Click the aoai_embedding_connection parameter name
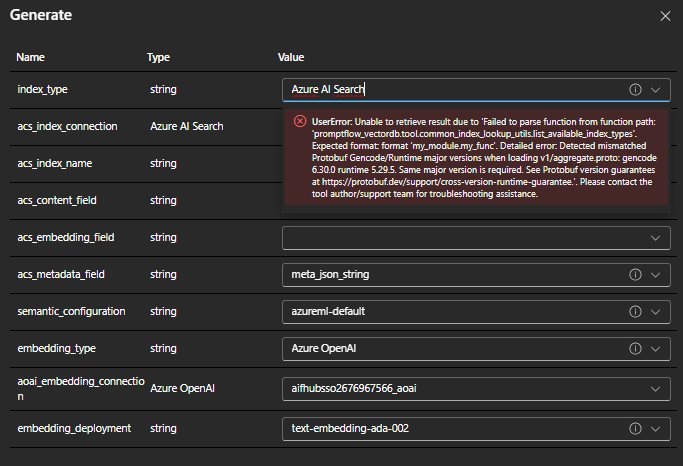 81,389
